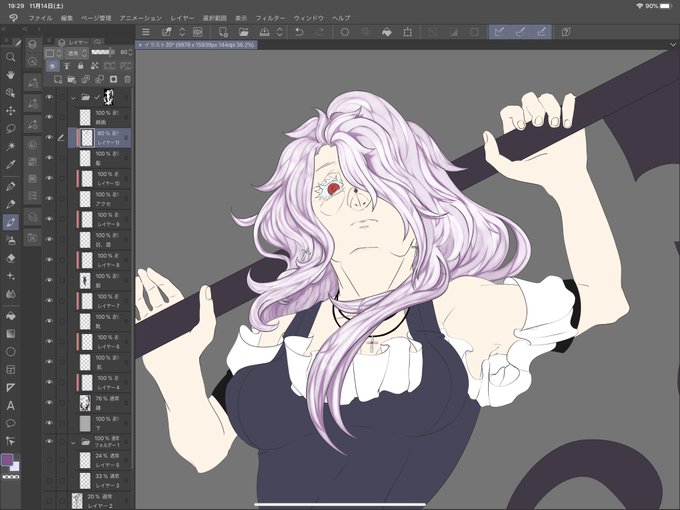Collapse the フォルダー1 folder chevron
Image resolution: width=680 pixels, height=510 pixels.
(73, 443)
